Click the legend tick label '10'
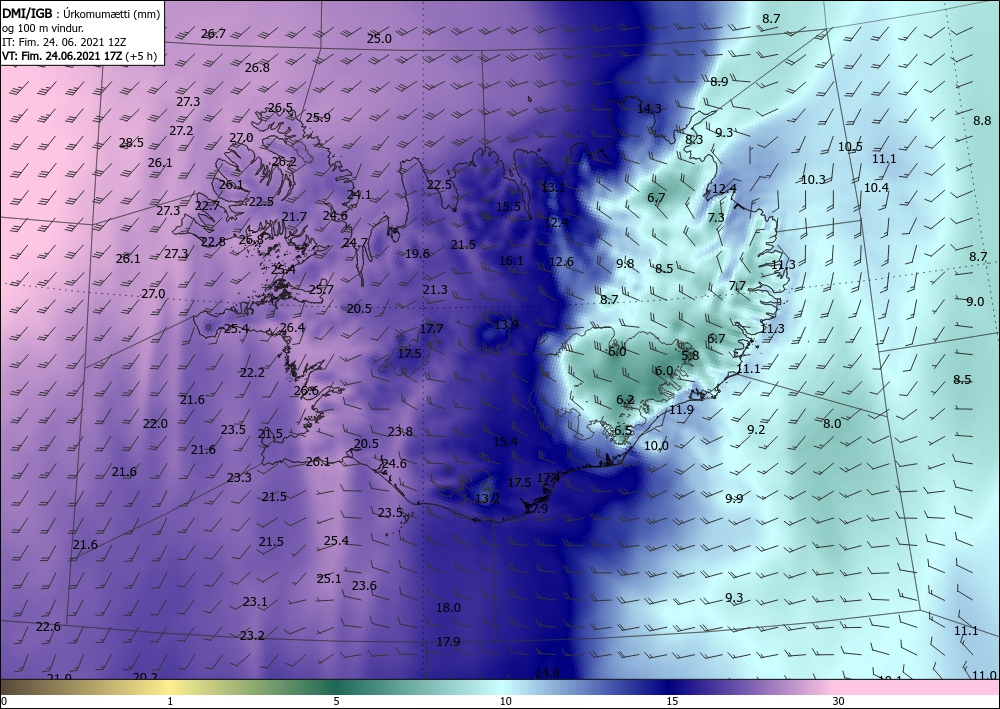This screenshot has height=709, width=1000. coord(505,701)
